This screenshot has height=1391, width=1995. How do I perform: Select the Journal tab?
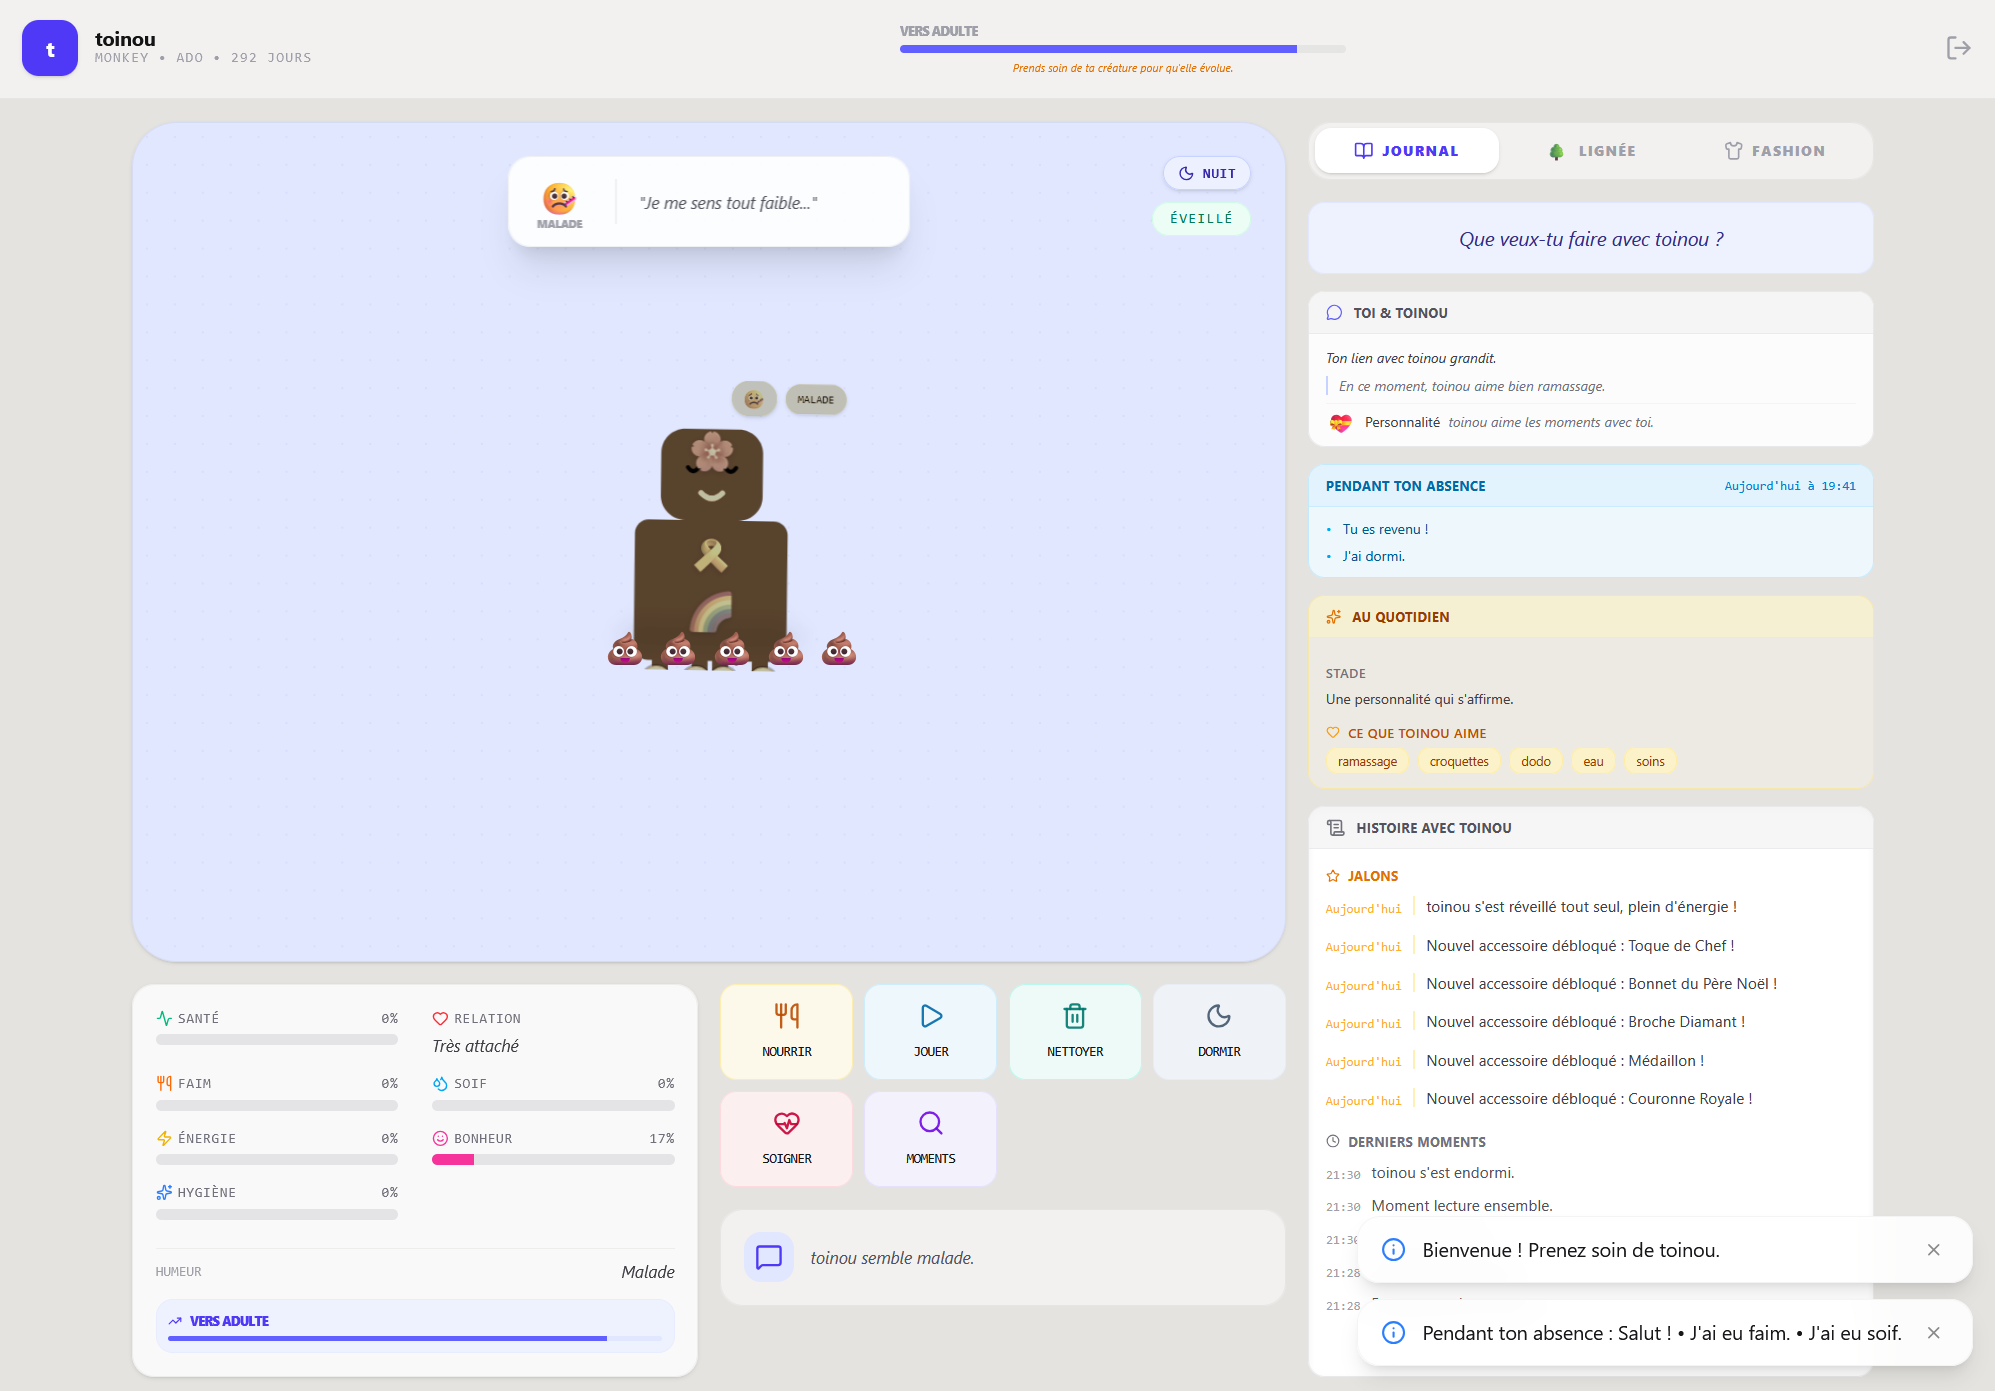pyautogui.click(x=1406, y=151)
